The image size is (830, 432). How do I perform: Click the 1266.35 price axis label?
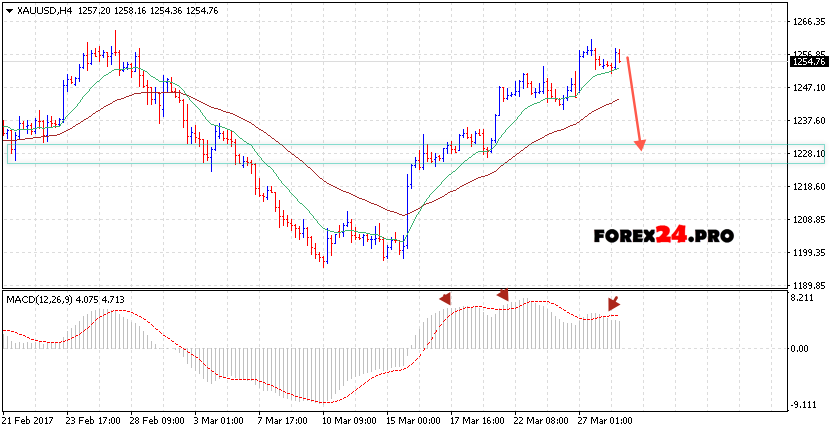click(x=807, y=21)
